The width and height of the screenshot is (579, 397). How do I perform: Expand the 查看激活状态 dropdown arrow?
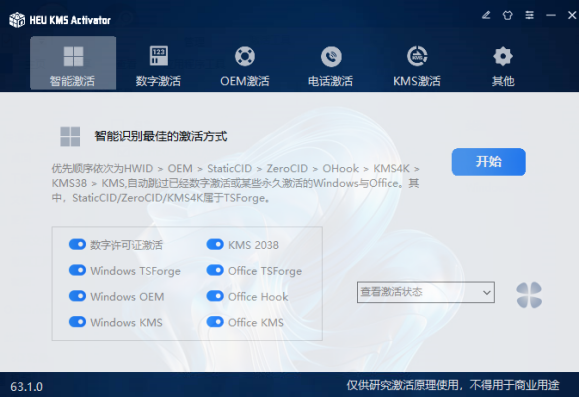[x=487, y=292]
